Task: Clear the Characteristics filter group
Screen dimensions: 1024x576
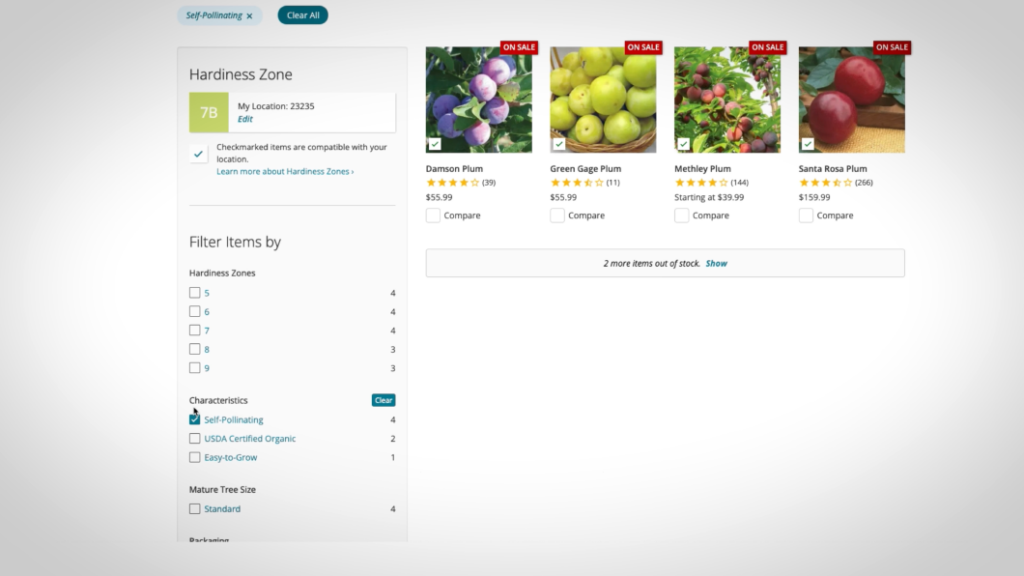Action: [x=383, y=400]
